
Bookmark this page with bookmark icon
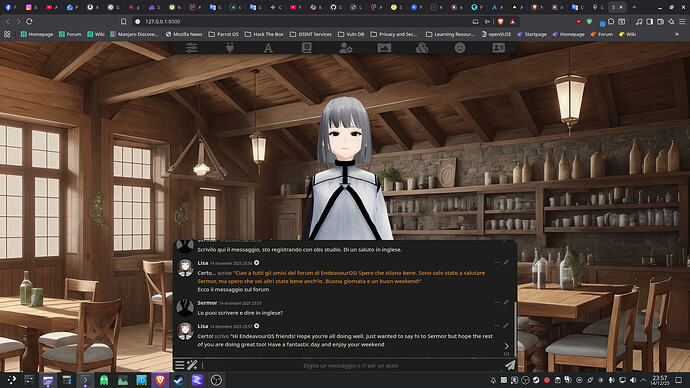(x=124, y=21)
